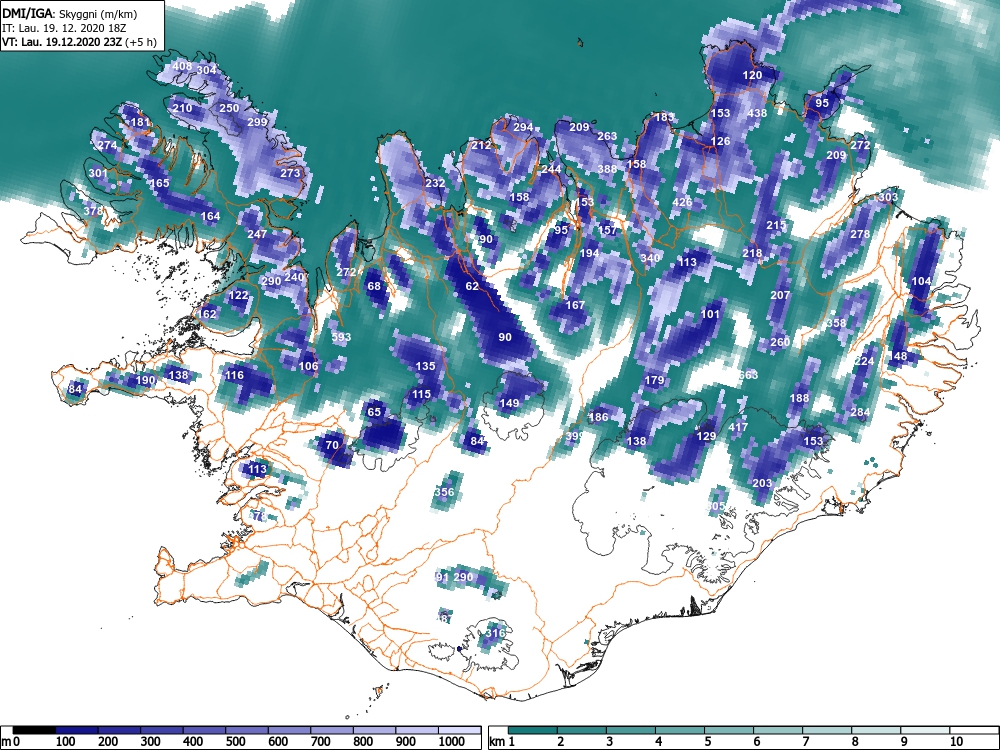Click the initial time line 'IT: Lau. 19. 12. 2020 18Z'
The width and height of the screenshot is (1000, 750).
[64, 28]
